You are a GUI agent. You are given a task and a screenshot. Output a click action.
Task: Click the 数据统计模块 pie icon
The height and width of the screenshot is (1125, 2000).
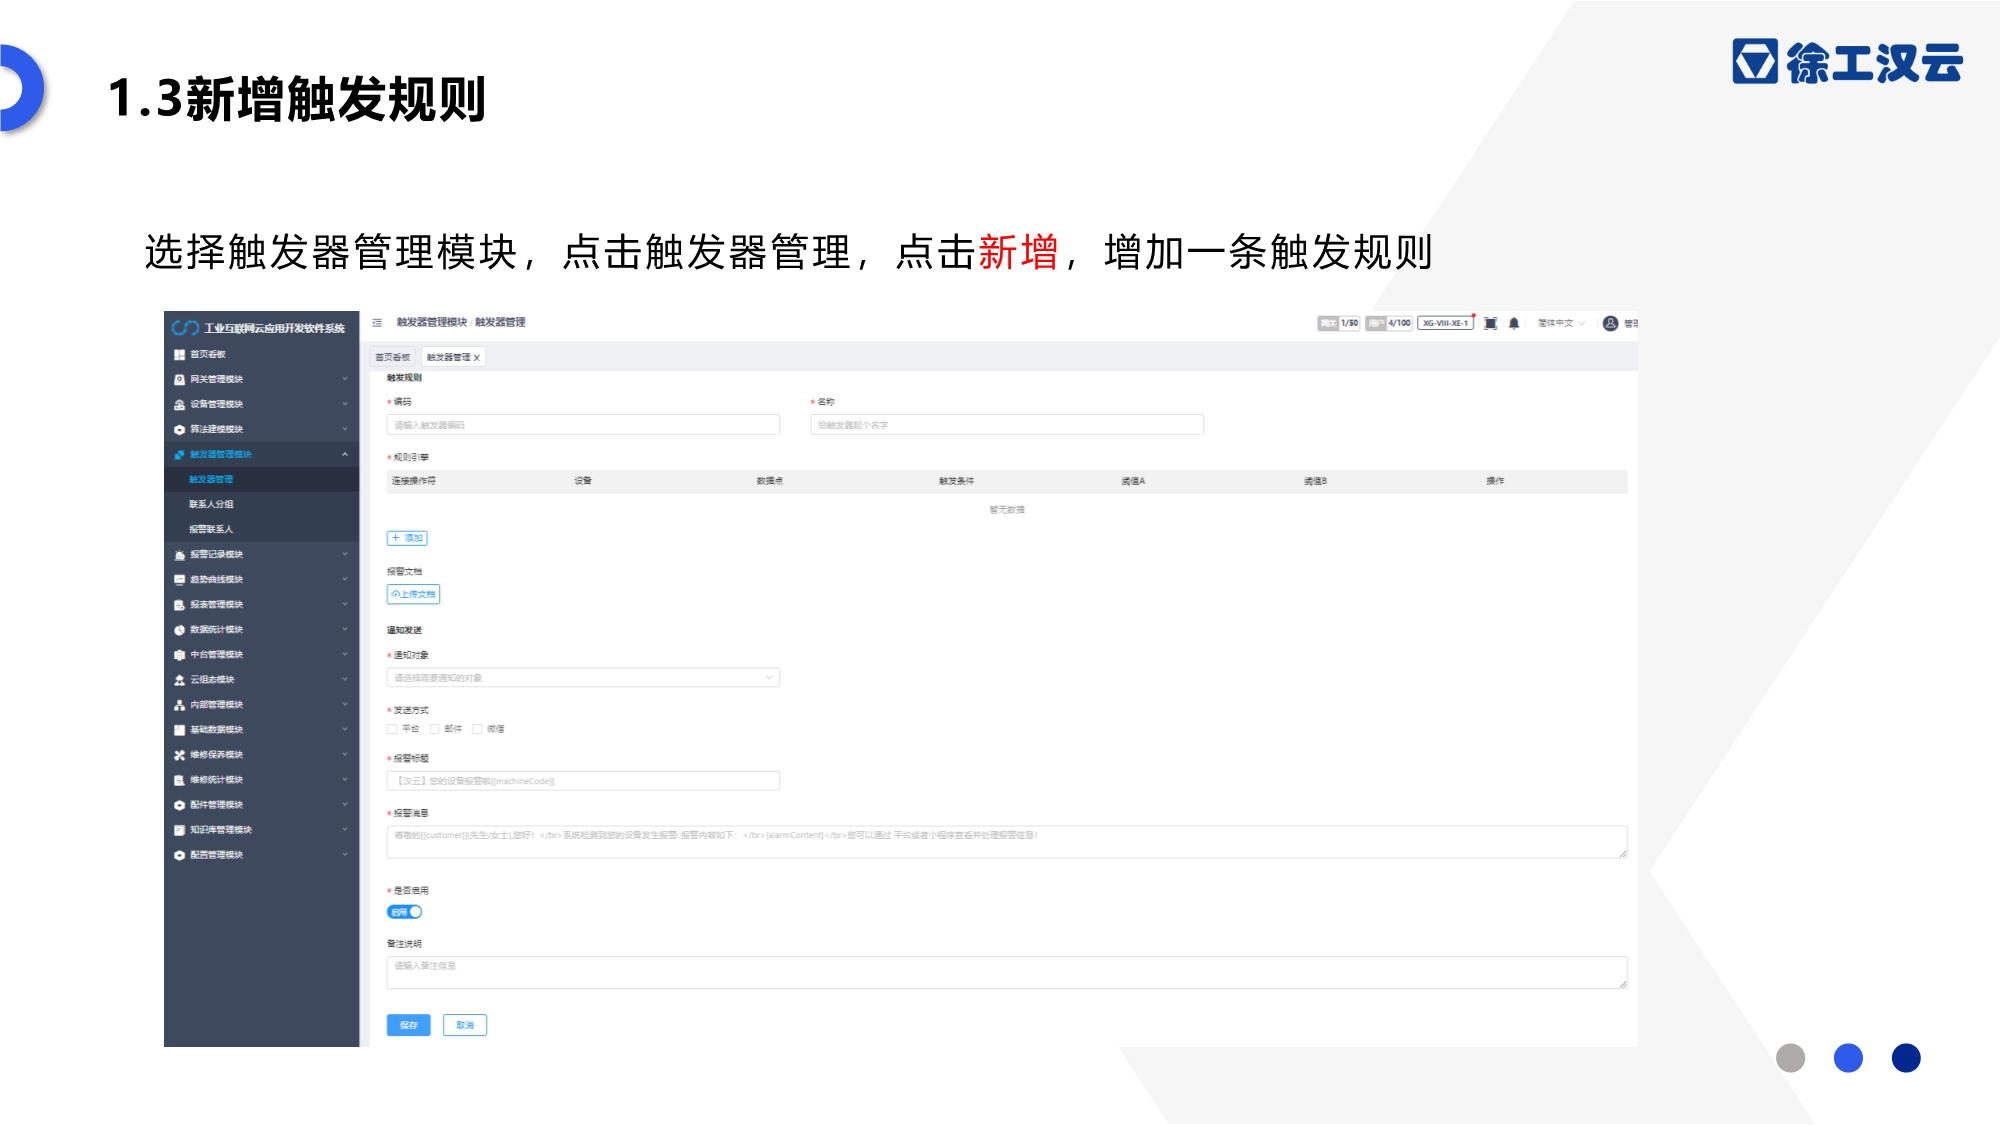click(x=180, y=630)
